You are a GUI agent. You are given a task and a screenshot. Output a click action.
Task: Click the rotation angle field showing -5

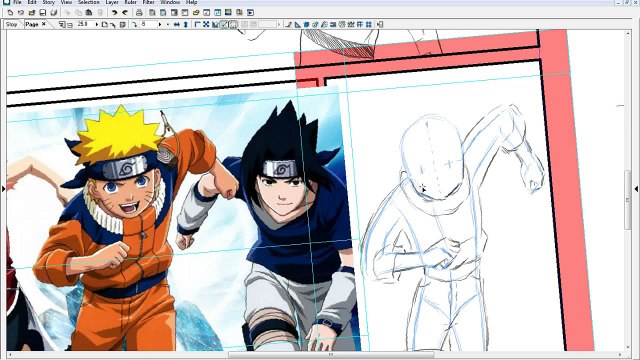(148, 24)
